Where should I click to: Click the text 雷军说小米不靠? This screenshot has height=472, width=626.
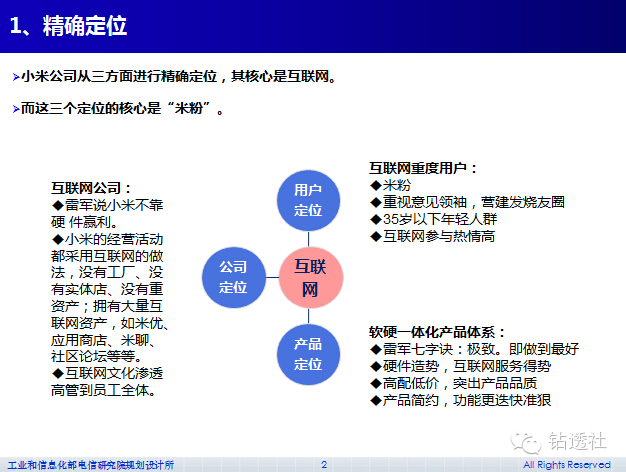pos(114,205)
